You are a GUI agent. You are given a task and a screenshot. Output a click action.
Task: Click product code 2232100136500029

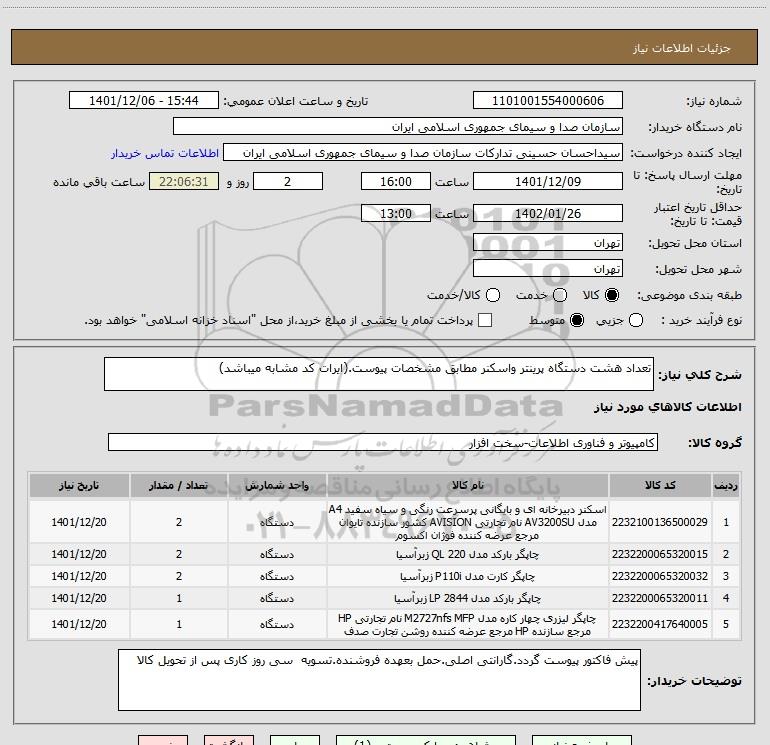point(660,522)
